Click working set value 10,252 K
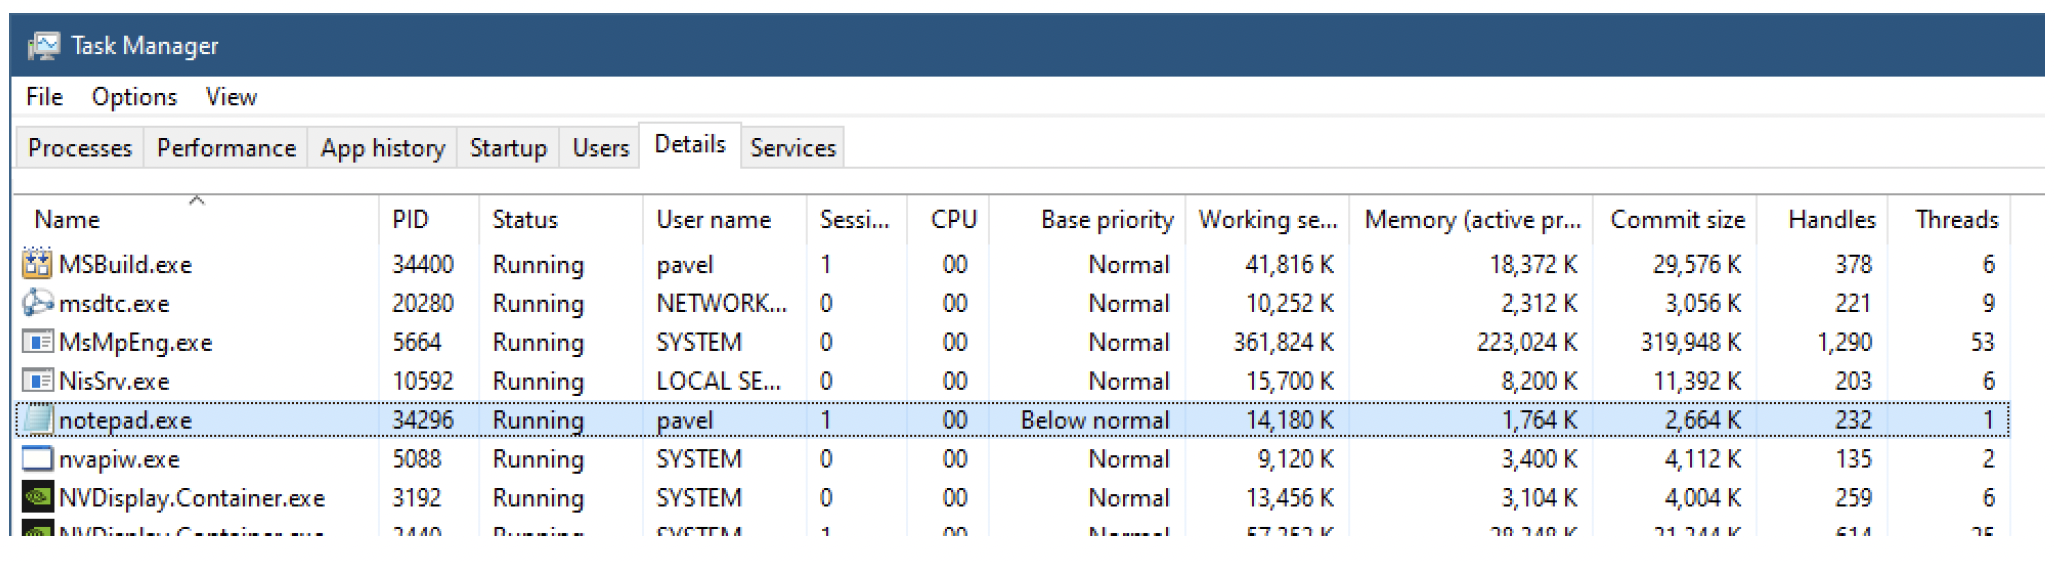 (1289, 304)
